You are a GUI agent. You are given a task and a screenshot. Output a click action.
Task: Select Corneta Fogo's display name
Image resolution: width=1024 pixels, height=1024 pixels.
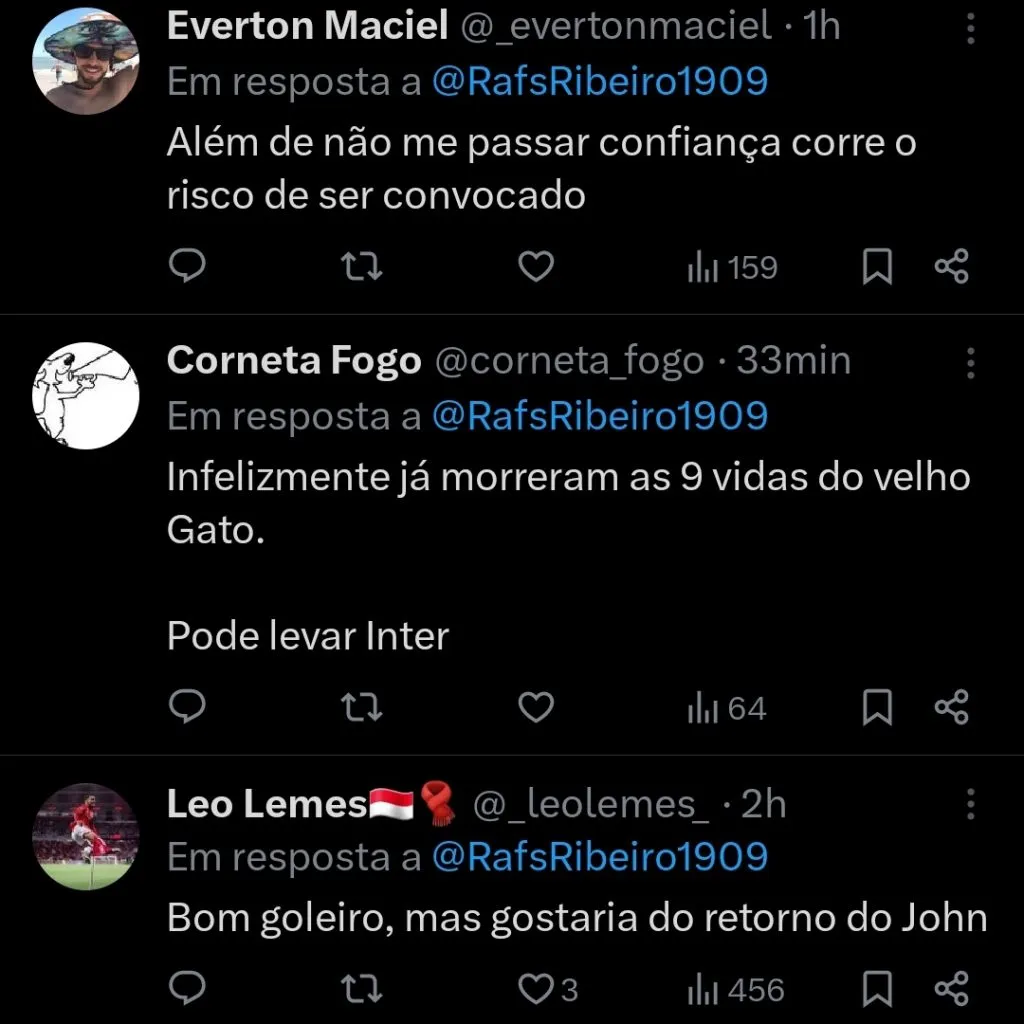[x=294, y=360]
